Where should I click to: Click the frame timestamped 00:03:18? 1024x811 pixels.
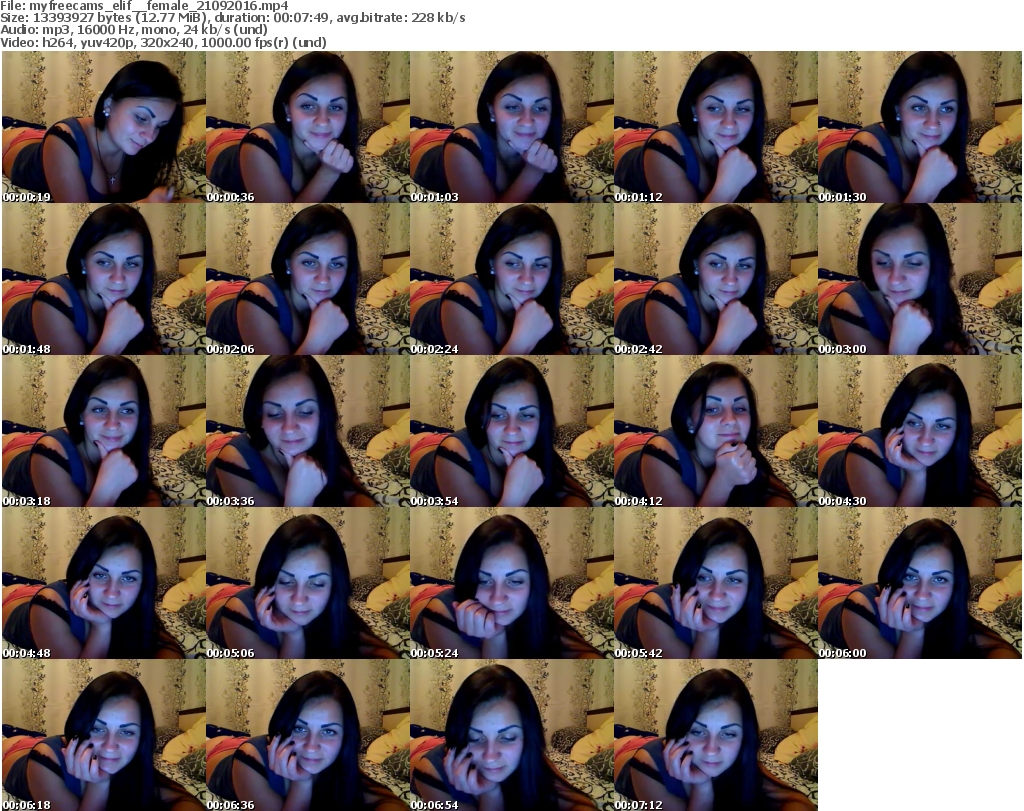point(104,431)
